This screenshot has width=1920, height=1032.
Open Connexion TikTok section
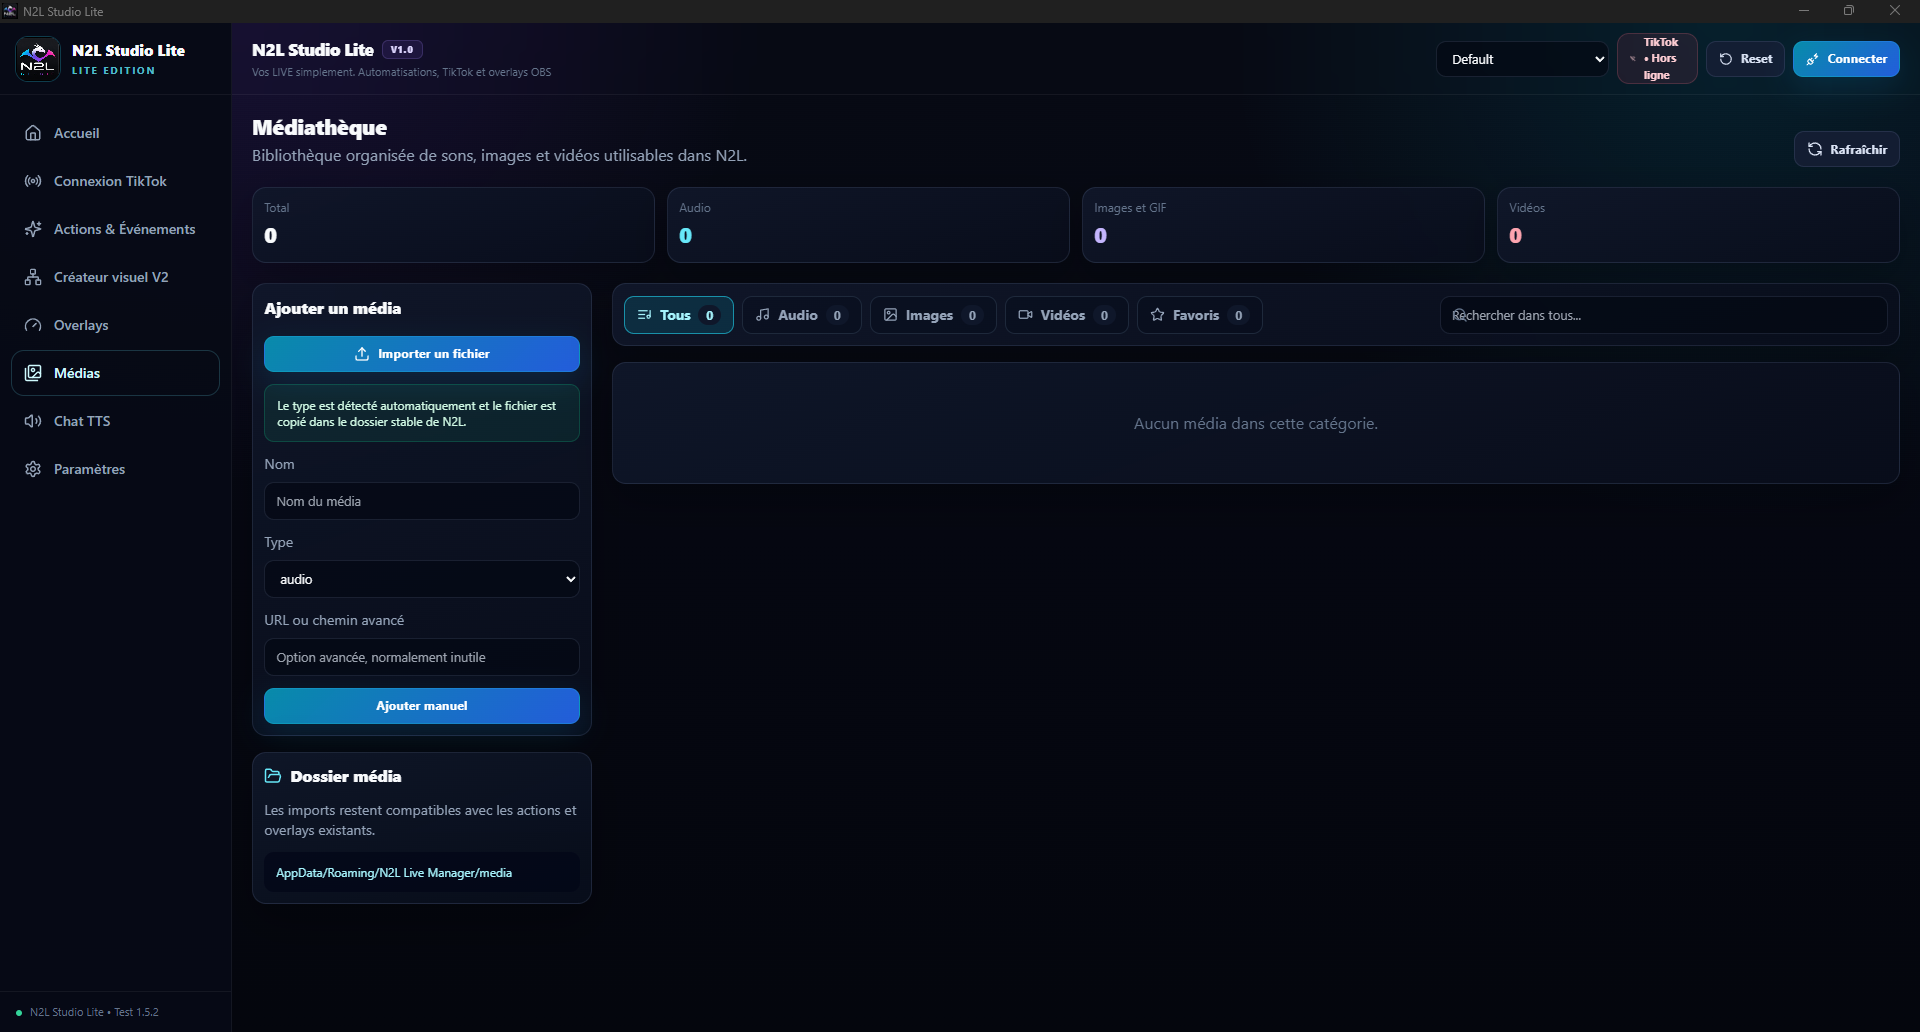(116, 181)
